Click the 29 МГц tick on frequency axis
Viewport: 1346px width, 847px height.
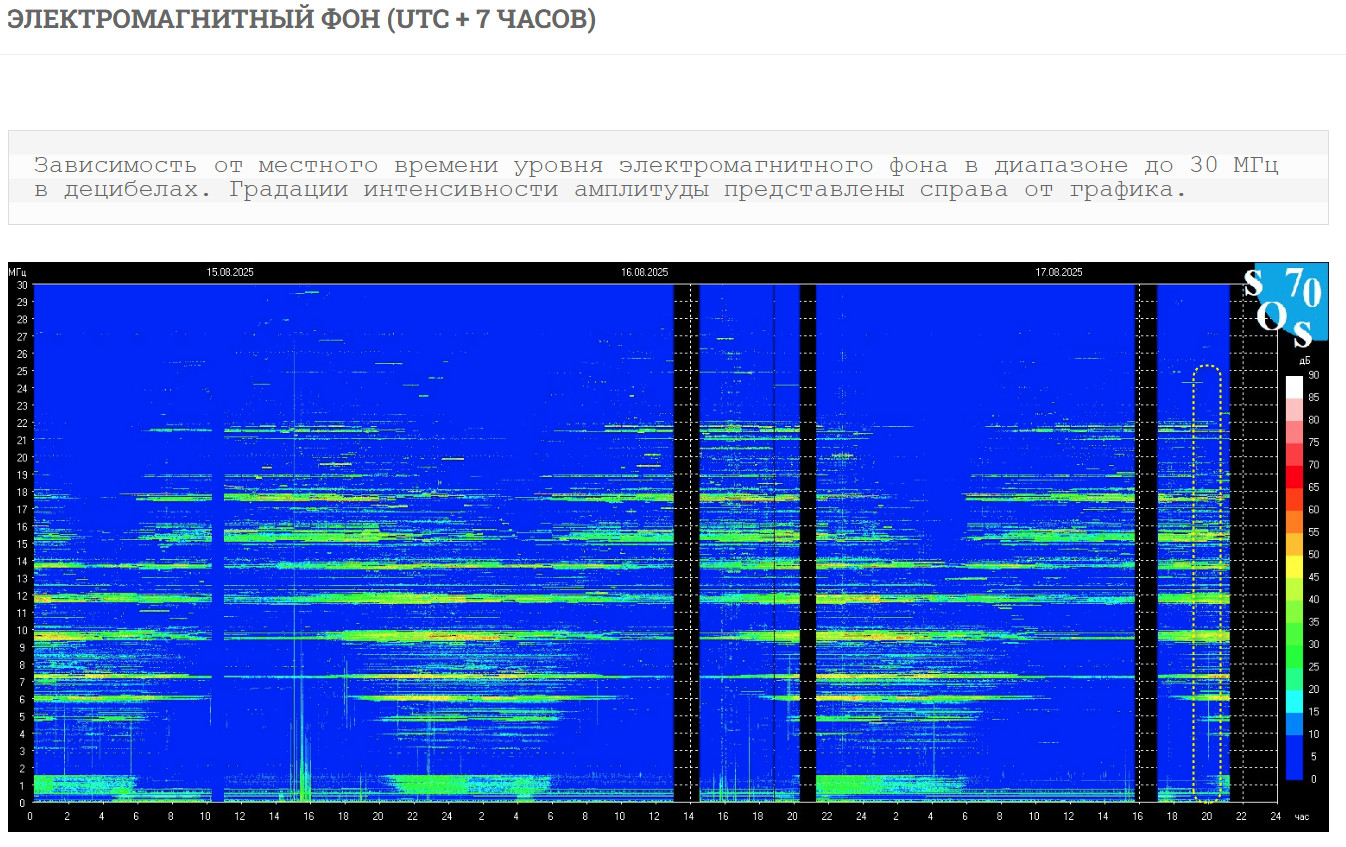click(21, 302)
